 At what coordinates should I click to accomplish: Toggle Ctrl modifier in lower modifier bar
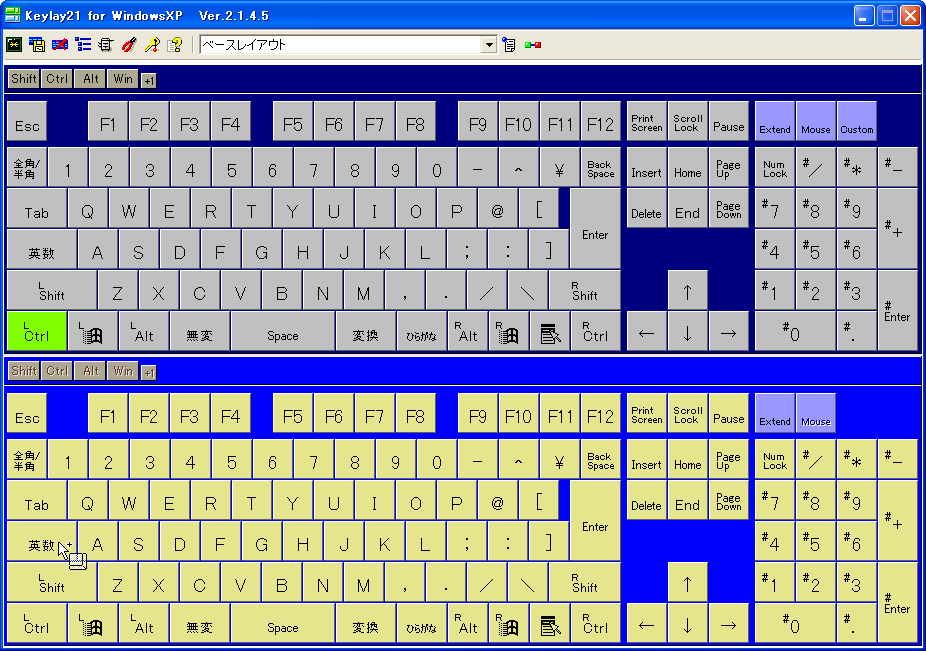tap(57, 370)
